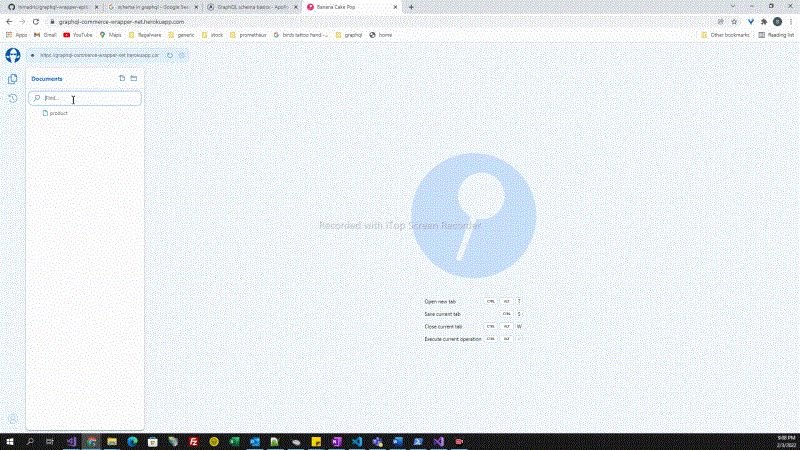Open connection settings beside the endpoint URL
Image resolution: width=800 pixels, height=450 pixels.
click(x=181, y=55)
